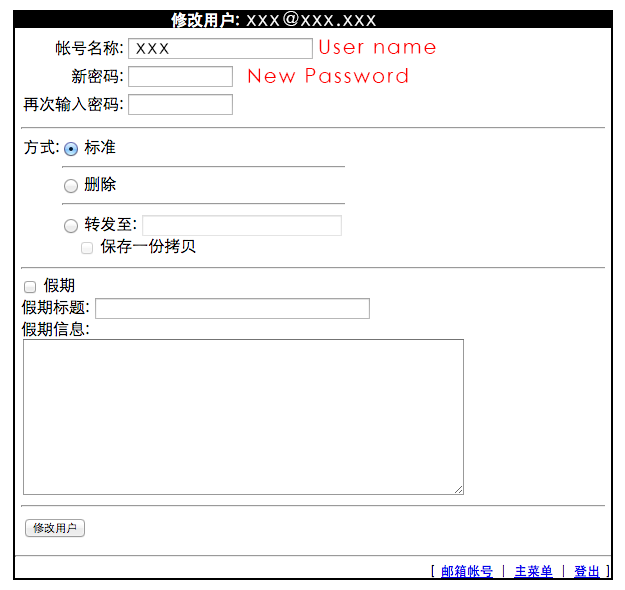Select the 转发至 radio button
625x590 pixels.
click(71, 226)
